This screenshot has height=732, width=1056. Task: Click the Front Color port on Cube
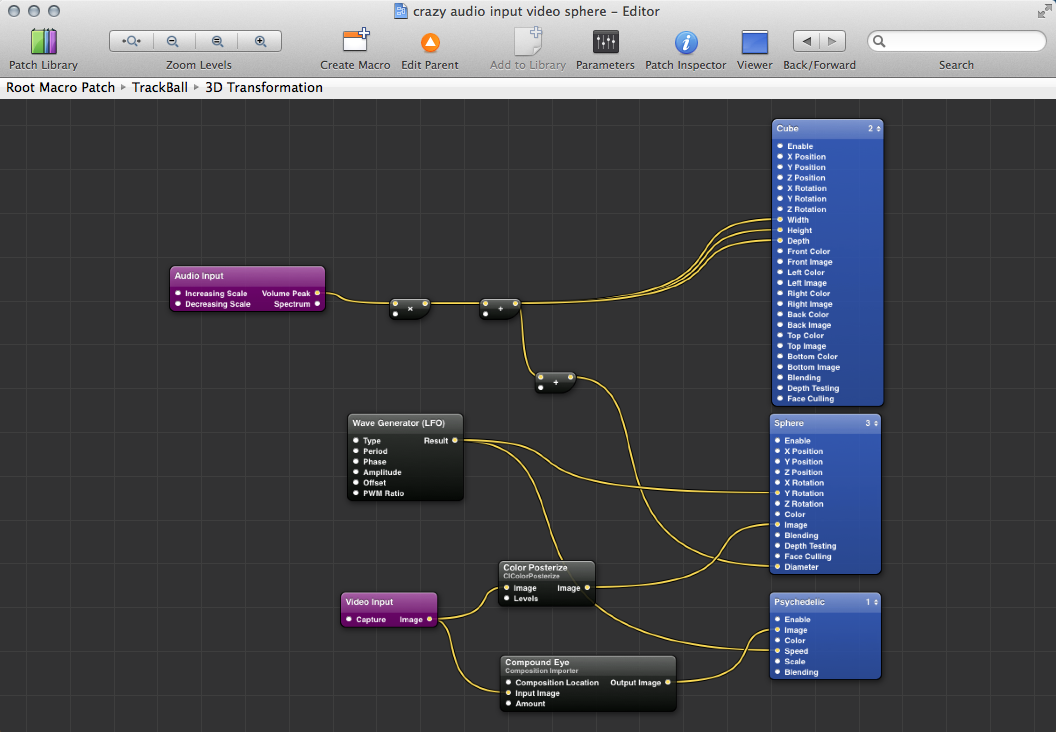pos(780,252)
